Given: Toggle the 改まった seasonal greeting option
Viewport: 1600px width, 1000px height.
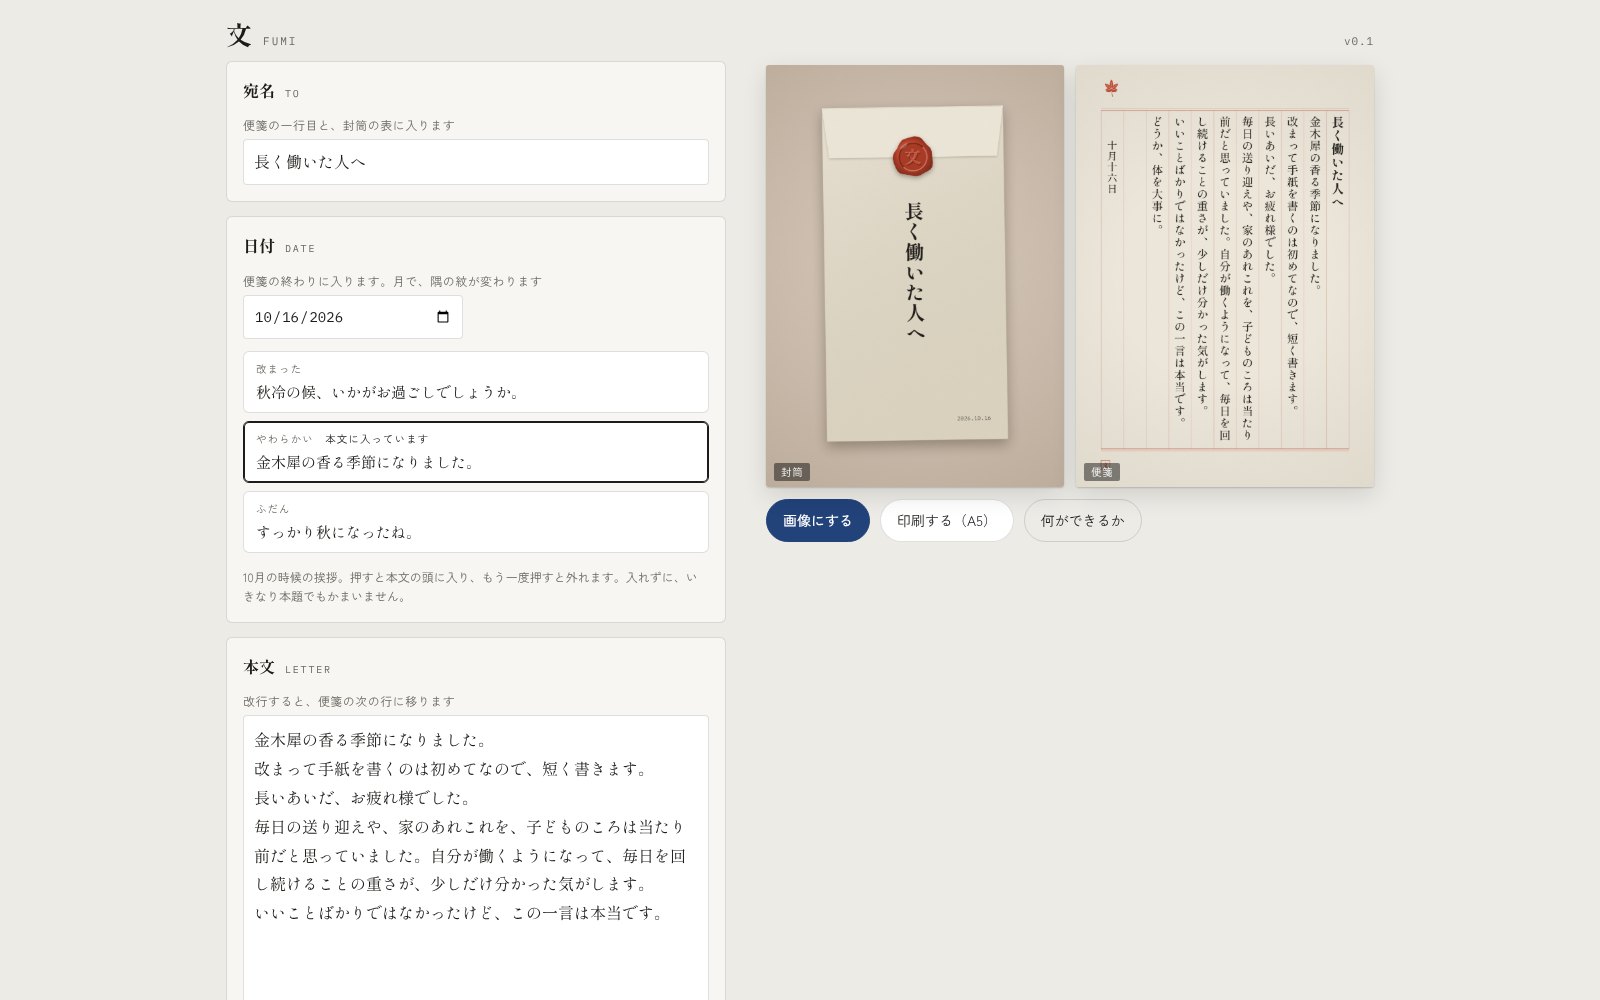Looking at the screenshot, I should point(476,382).
